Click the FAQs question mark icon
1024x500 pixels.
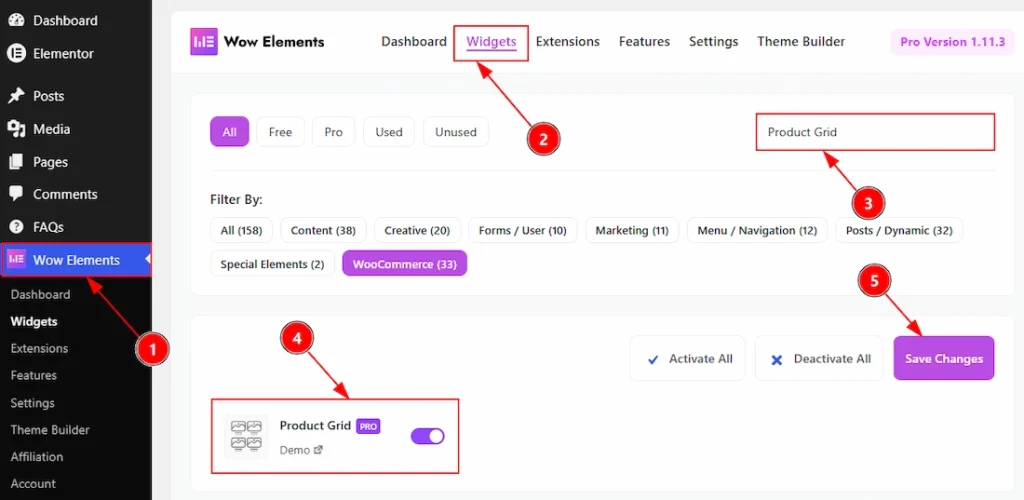pyautogui.click(x=16, y=227)
